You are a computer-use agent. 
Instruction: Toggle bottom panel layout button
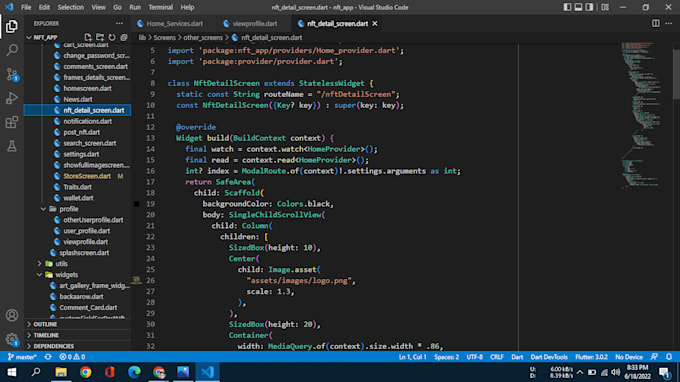pos(579,7)
